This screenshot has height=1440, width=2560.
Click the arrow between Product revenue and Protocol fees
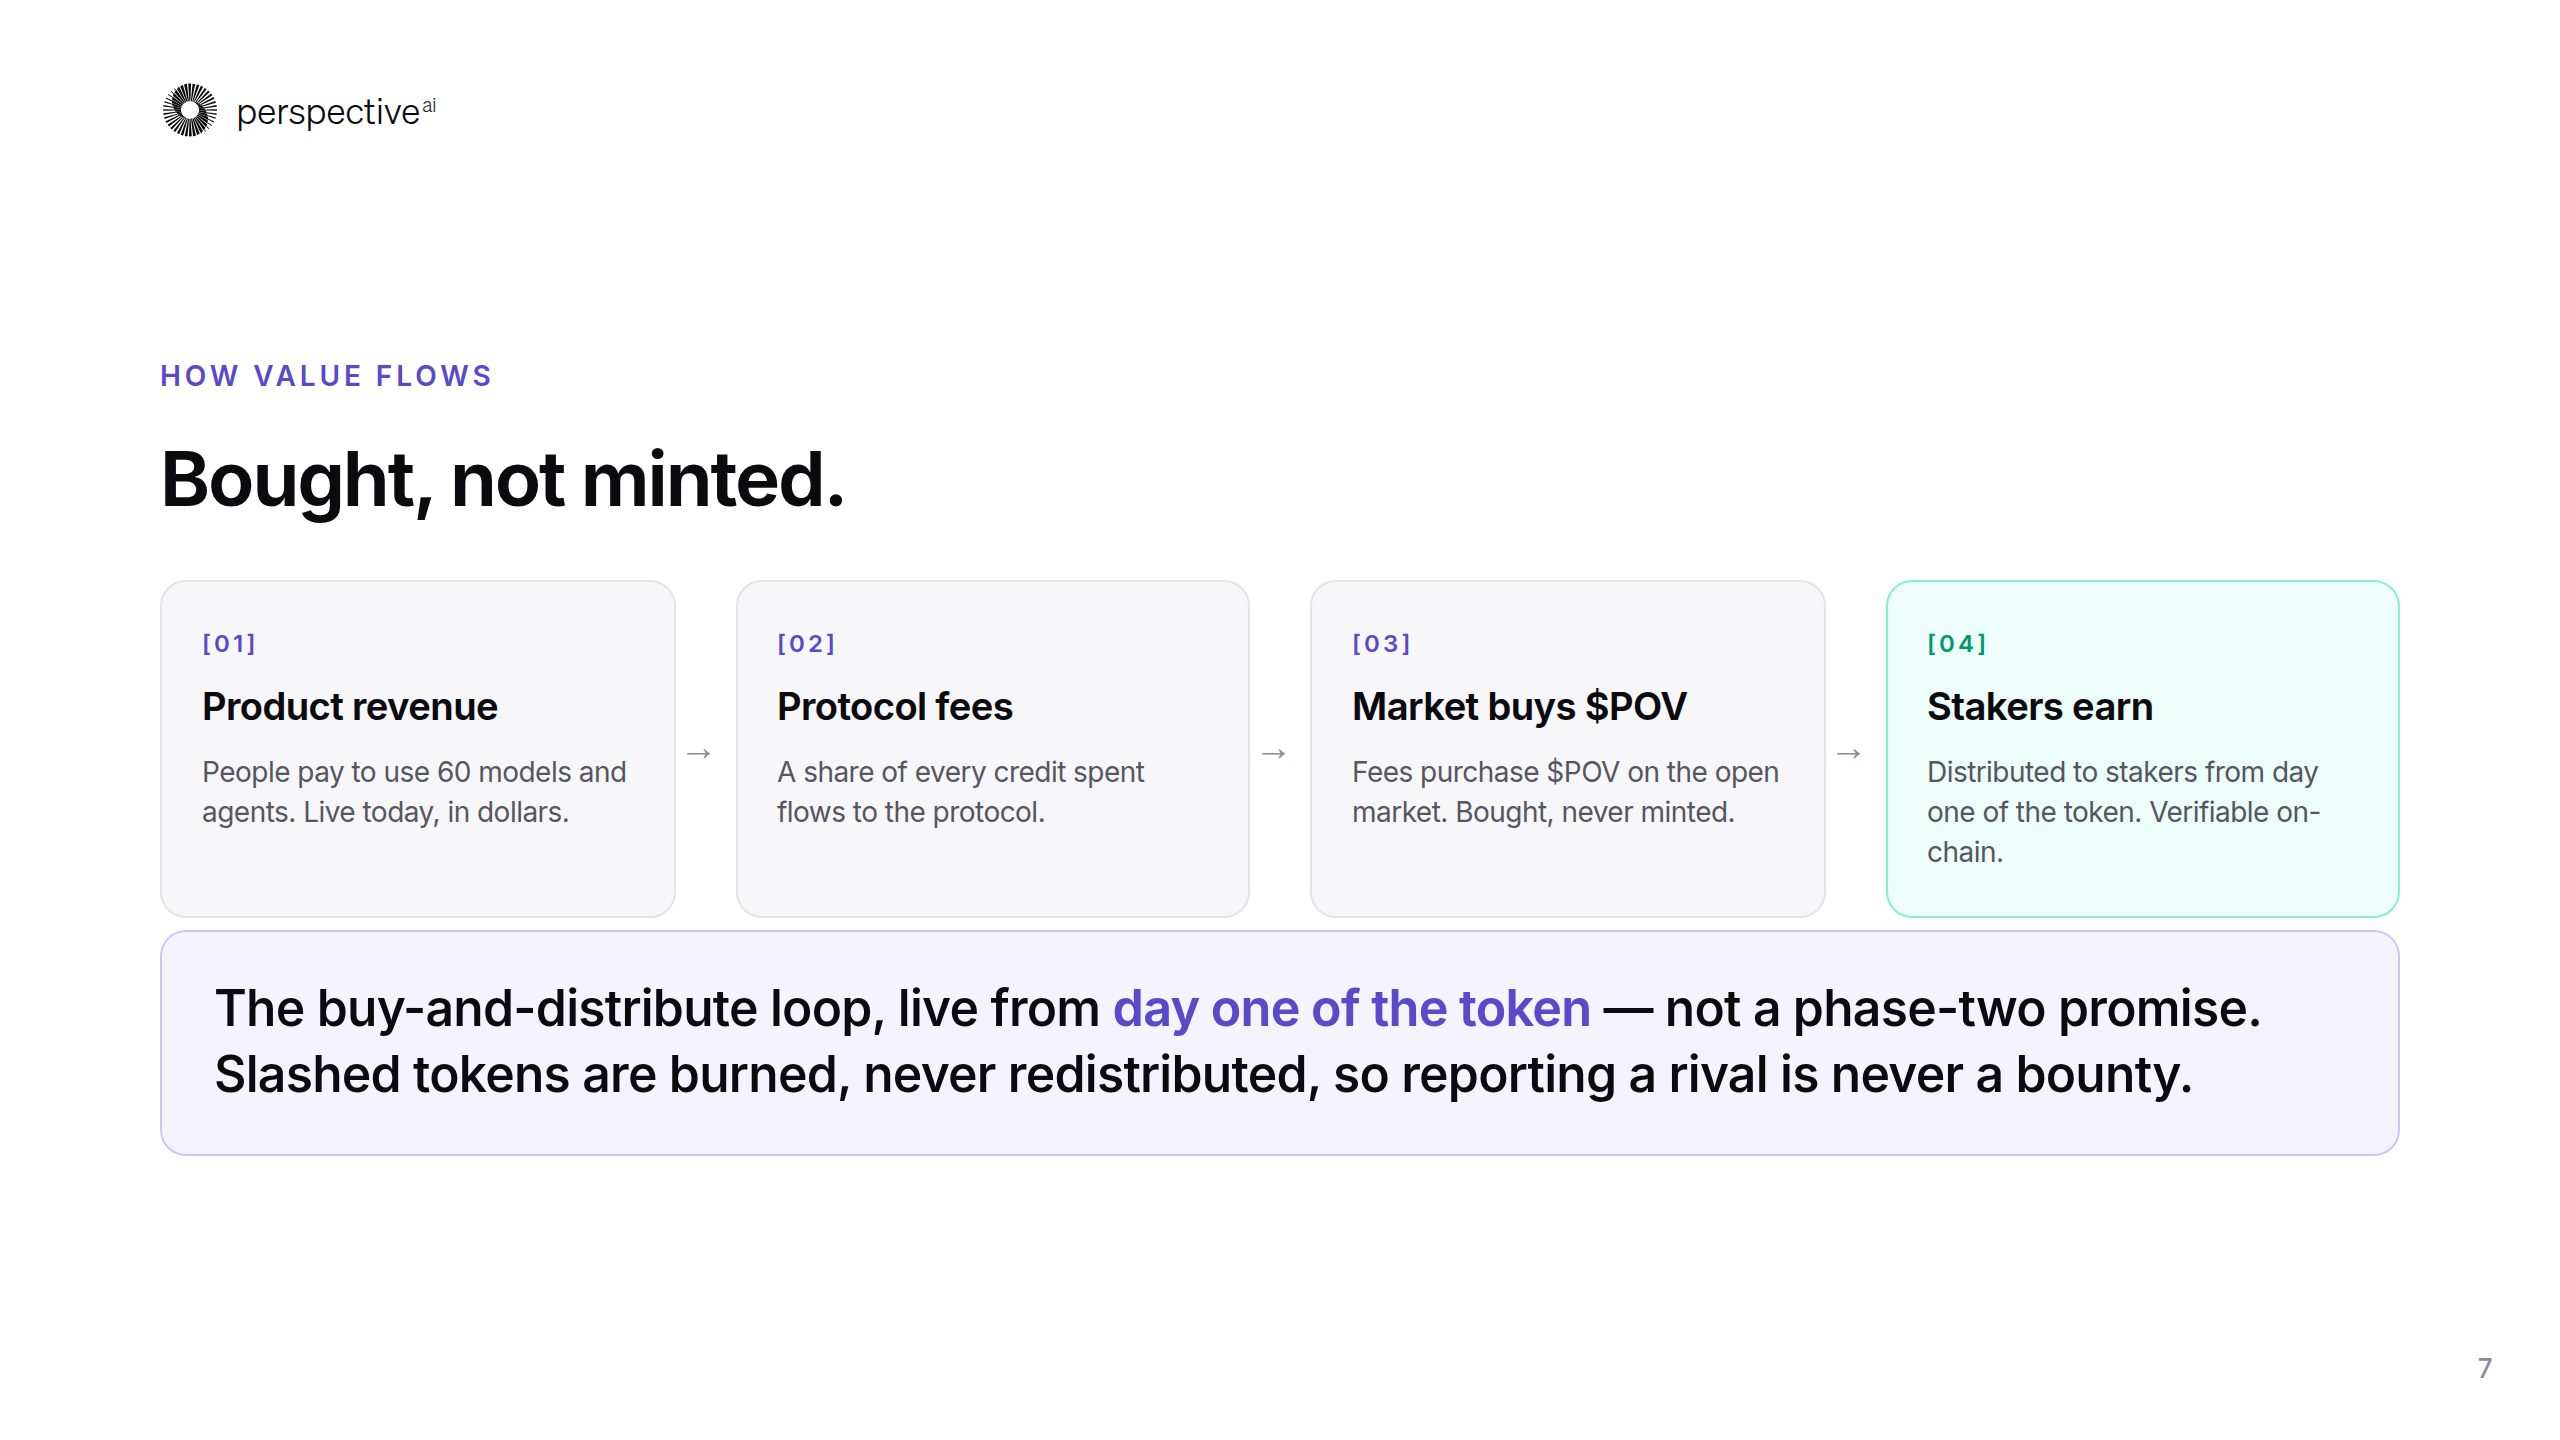point(699,753)
